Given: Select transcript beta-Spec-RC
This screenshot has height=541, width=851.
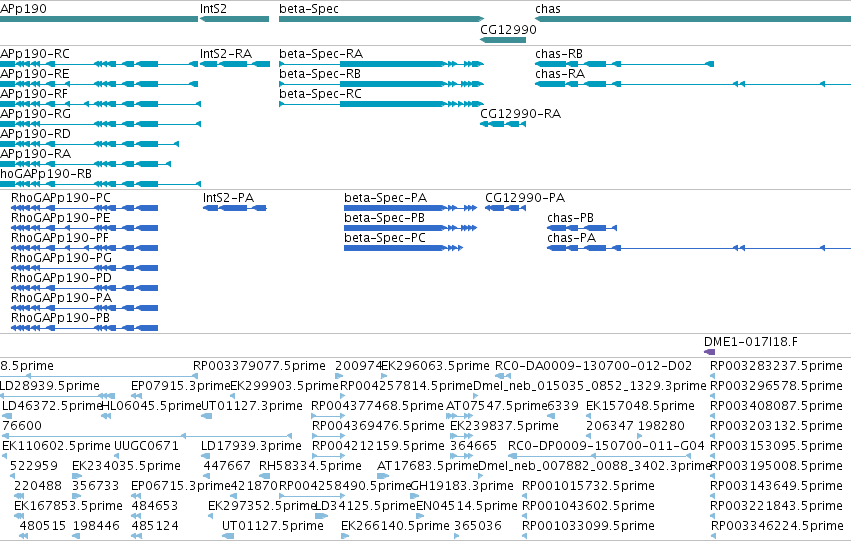Looking at the screenshot, I should (x=381, y=104).
